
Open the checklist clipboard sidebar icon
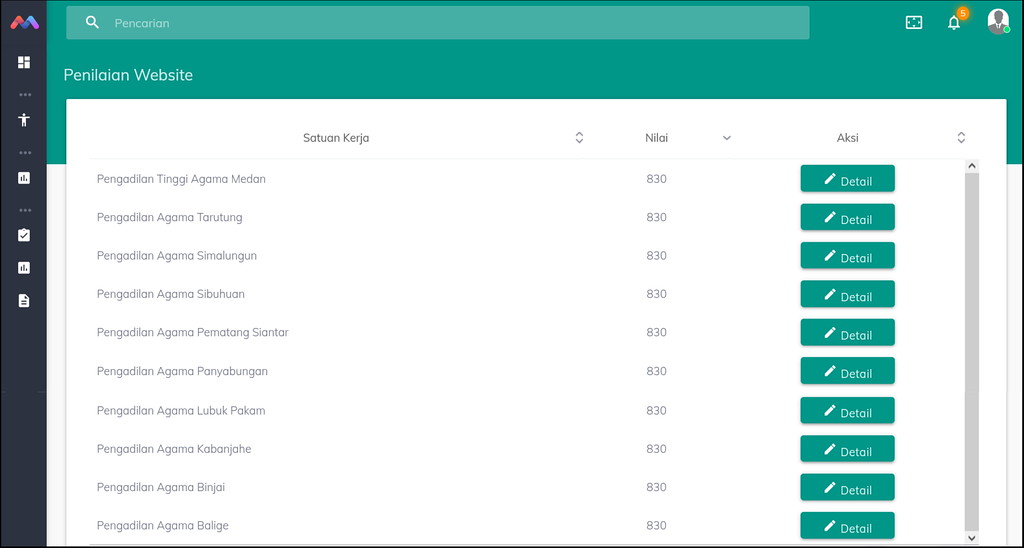(x=24, y=234)
